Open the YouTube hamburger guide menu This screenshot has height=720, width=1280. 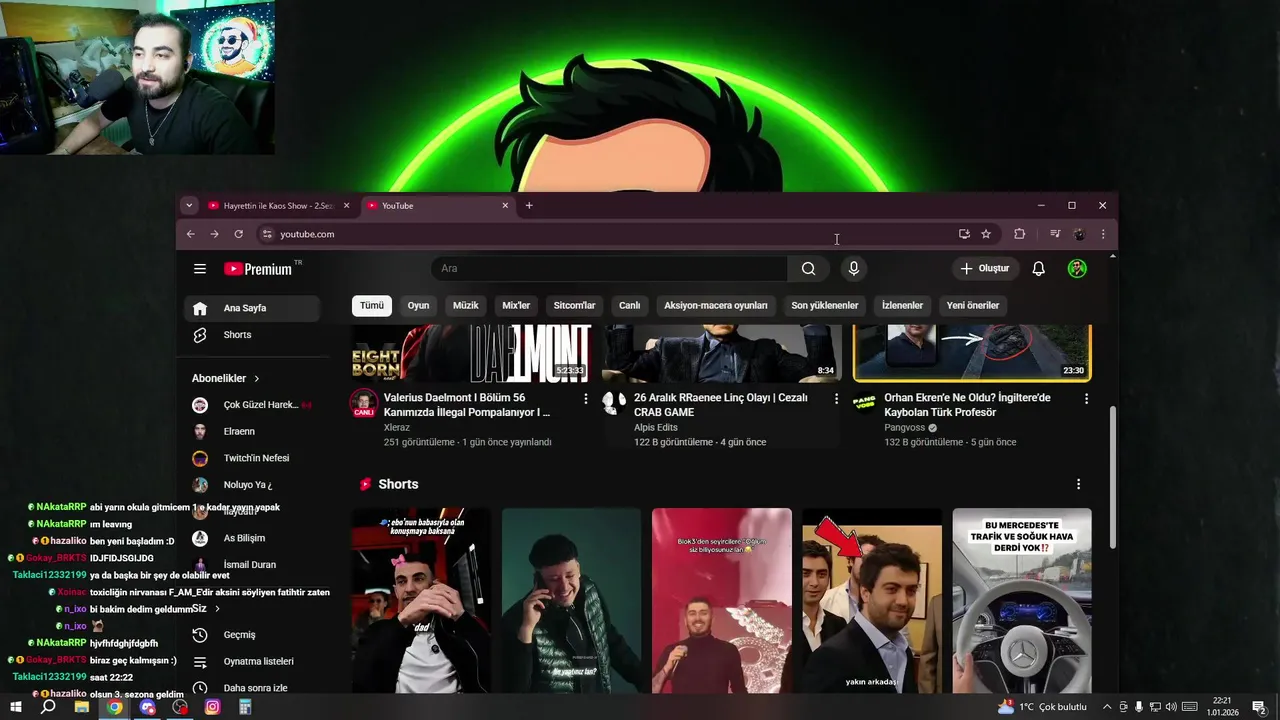[x=200, y=269]
